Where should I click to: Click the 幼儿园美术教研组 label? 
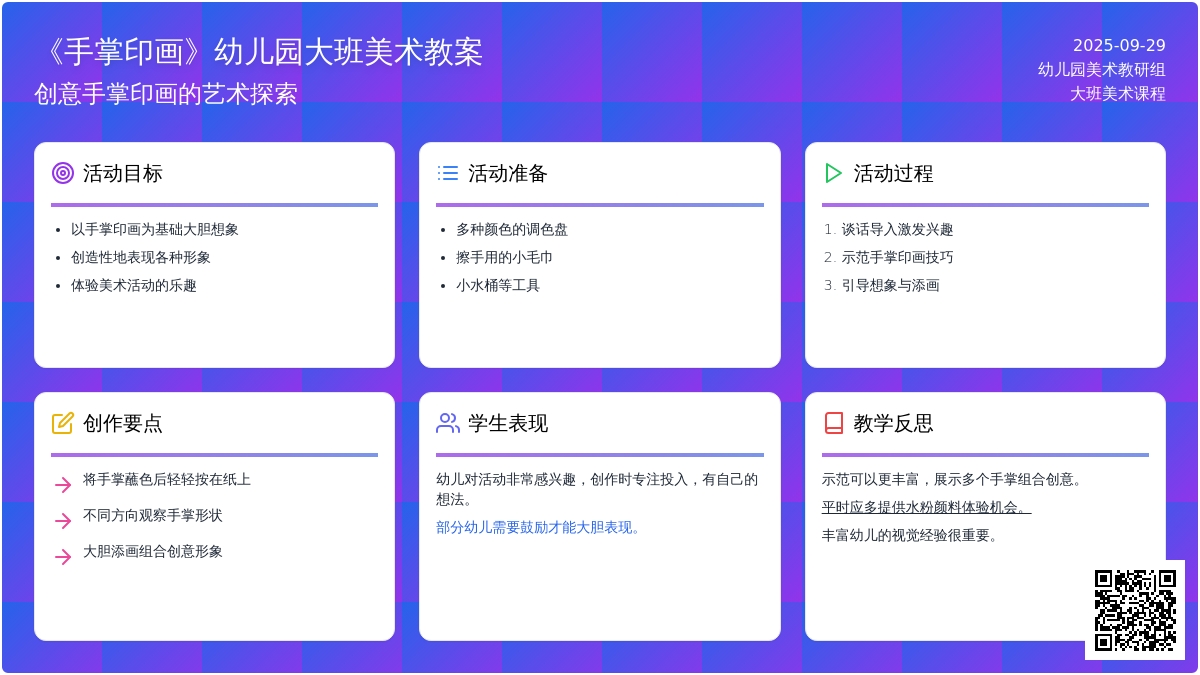tap(1101, 69)
